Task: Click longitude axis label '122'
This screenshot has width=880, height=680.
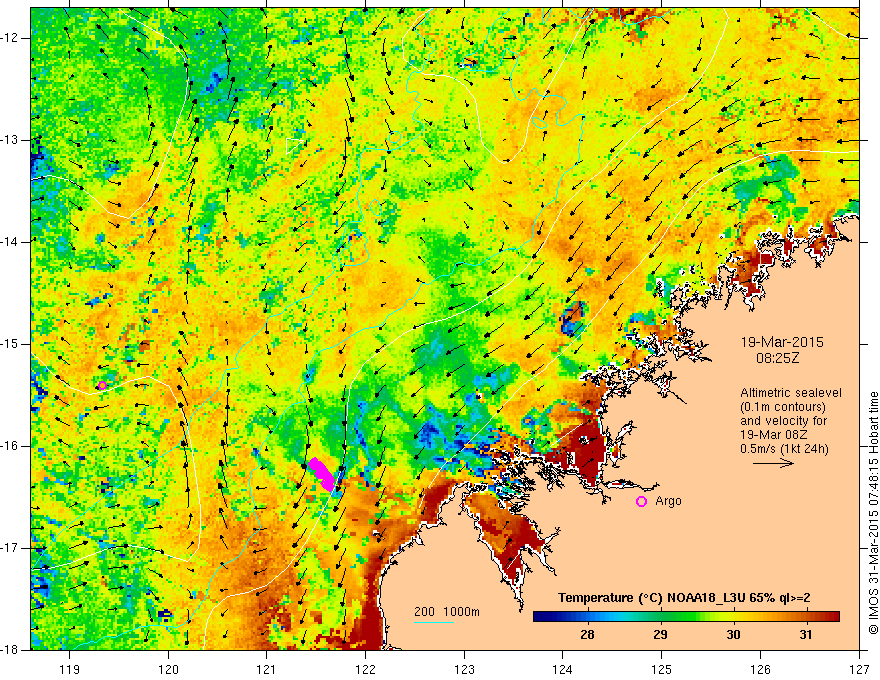Action: (365, 669)
